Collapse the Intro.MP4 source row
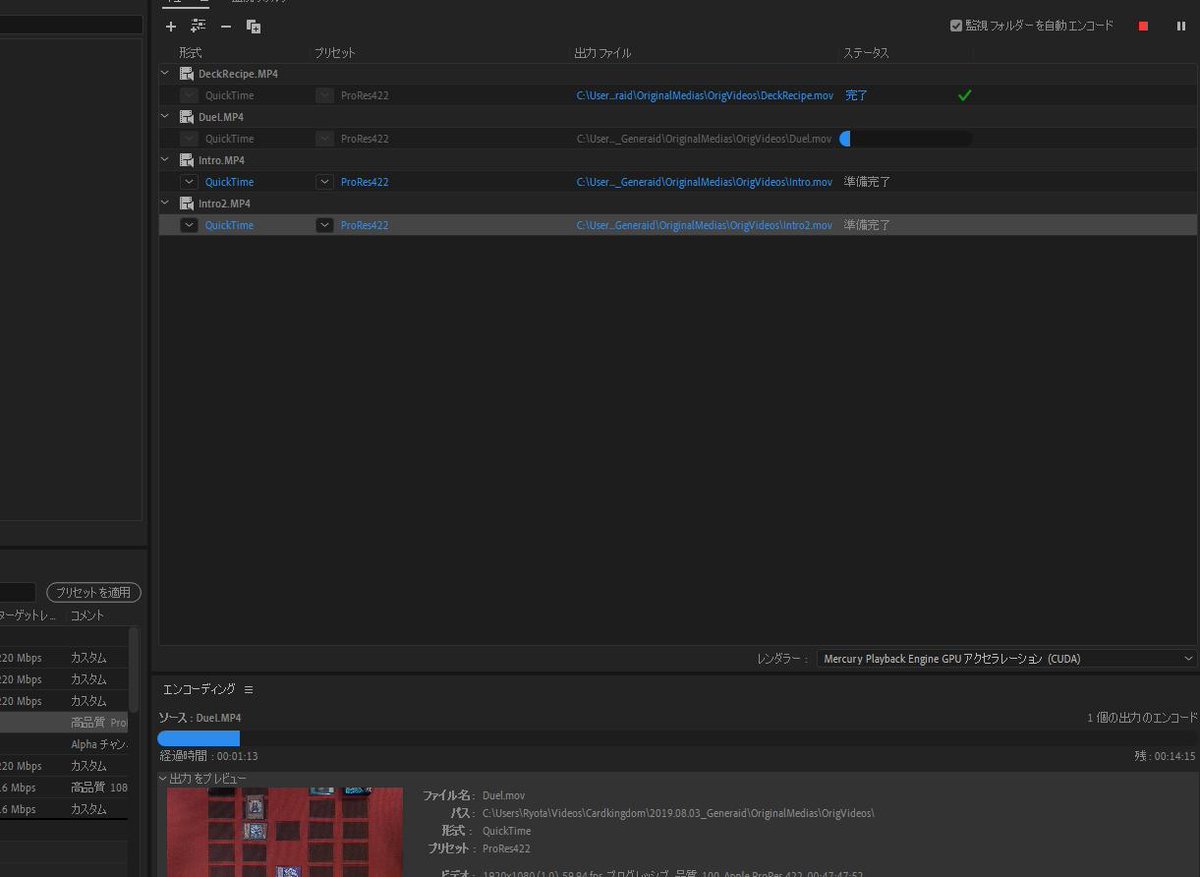The height and width of the screenshot is (877, 1200). click(165, 160)
